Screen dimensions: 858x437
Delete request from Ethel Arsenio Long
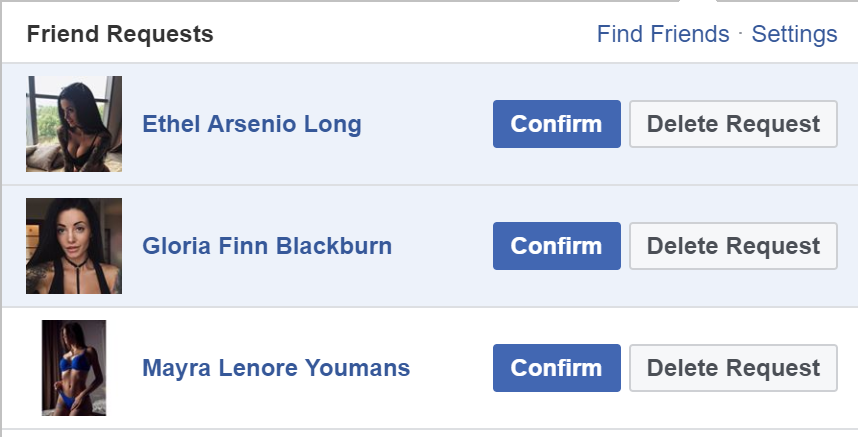point(733,124)
